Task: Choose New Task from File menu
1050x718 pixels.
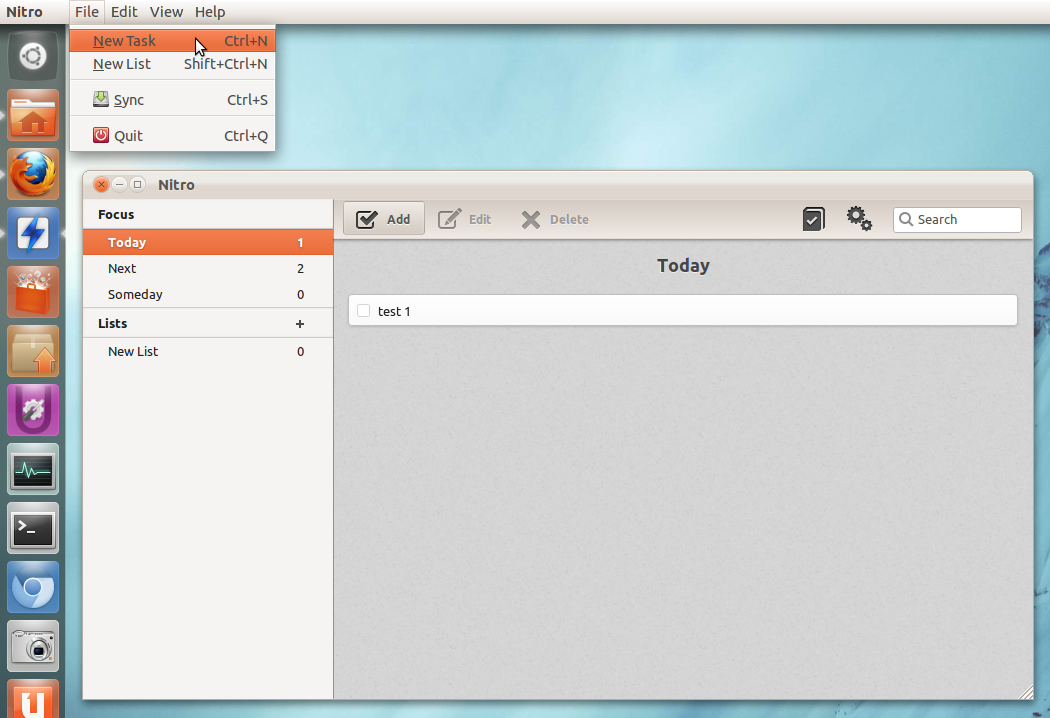Action: tap(173, 41)
